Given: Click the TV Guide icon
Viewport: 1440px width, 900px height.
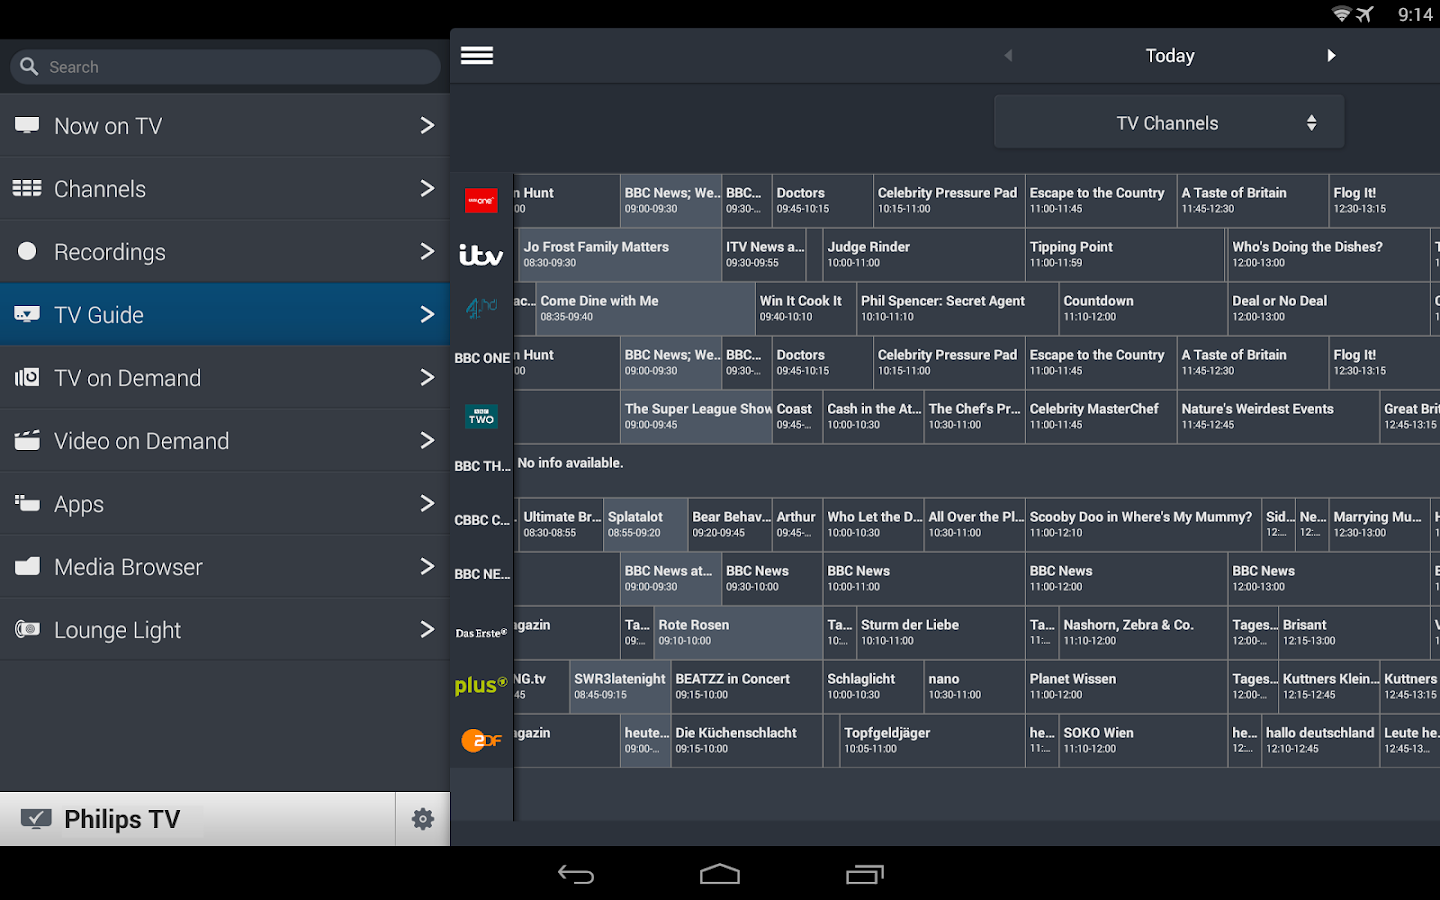Looking at the screenshot, I should tap(27, 314).
